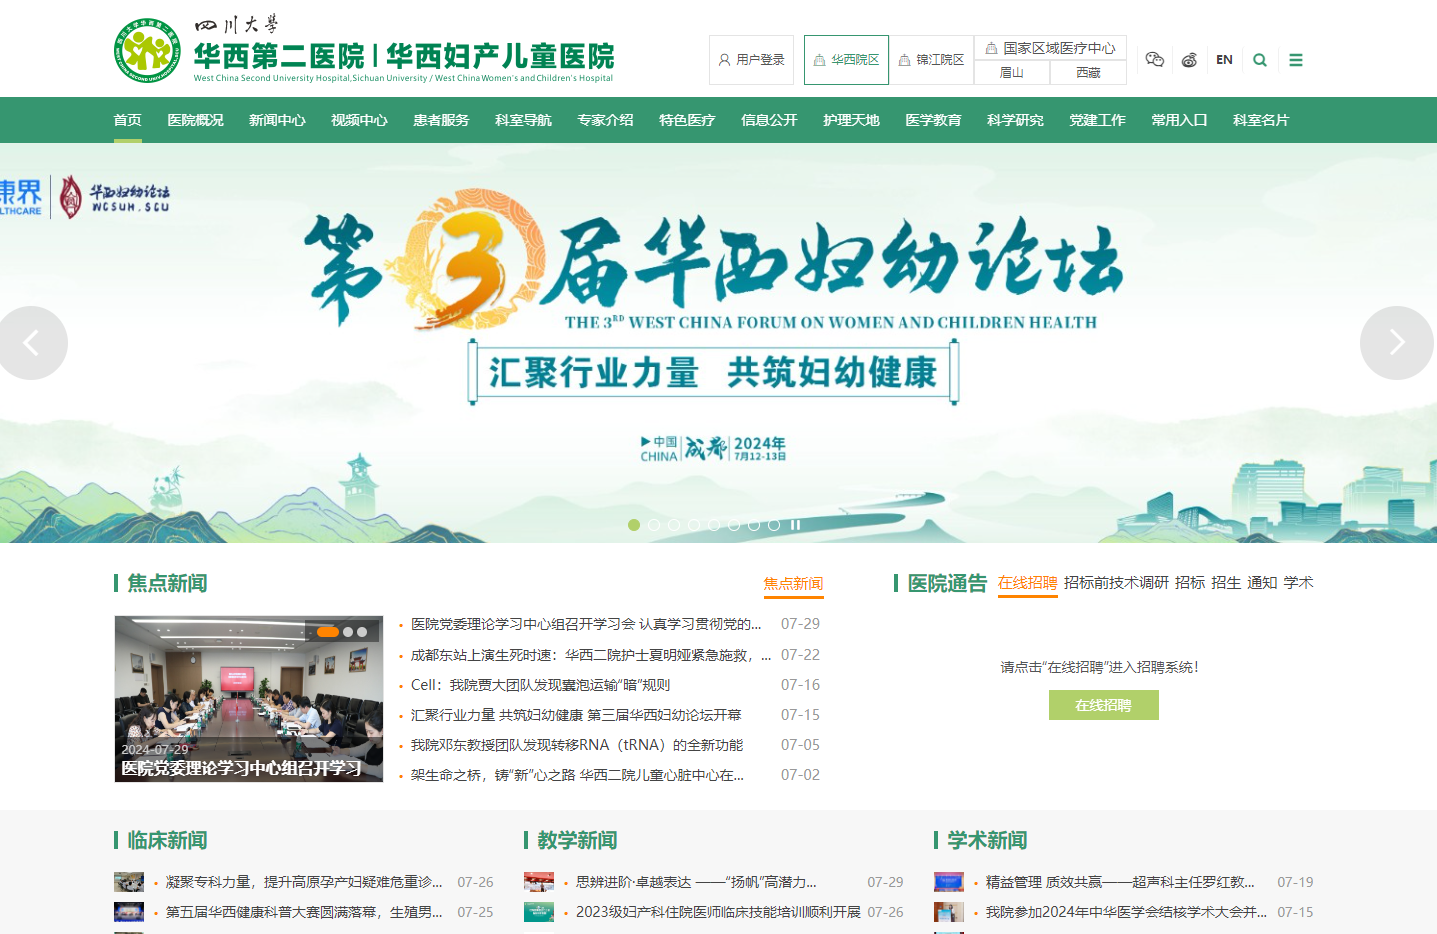Open teaching news 2023级妇产科住院医师培训
Image resolution: width=1437 pixels, height=934 pixels.
(x=718, y=912)
